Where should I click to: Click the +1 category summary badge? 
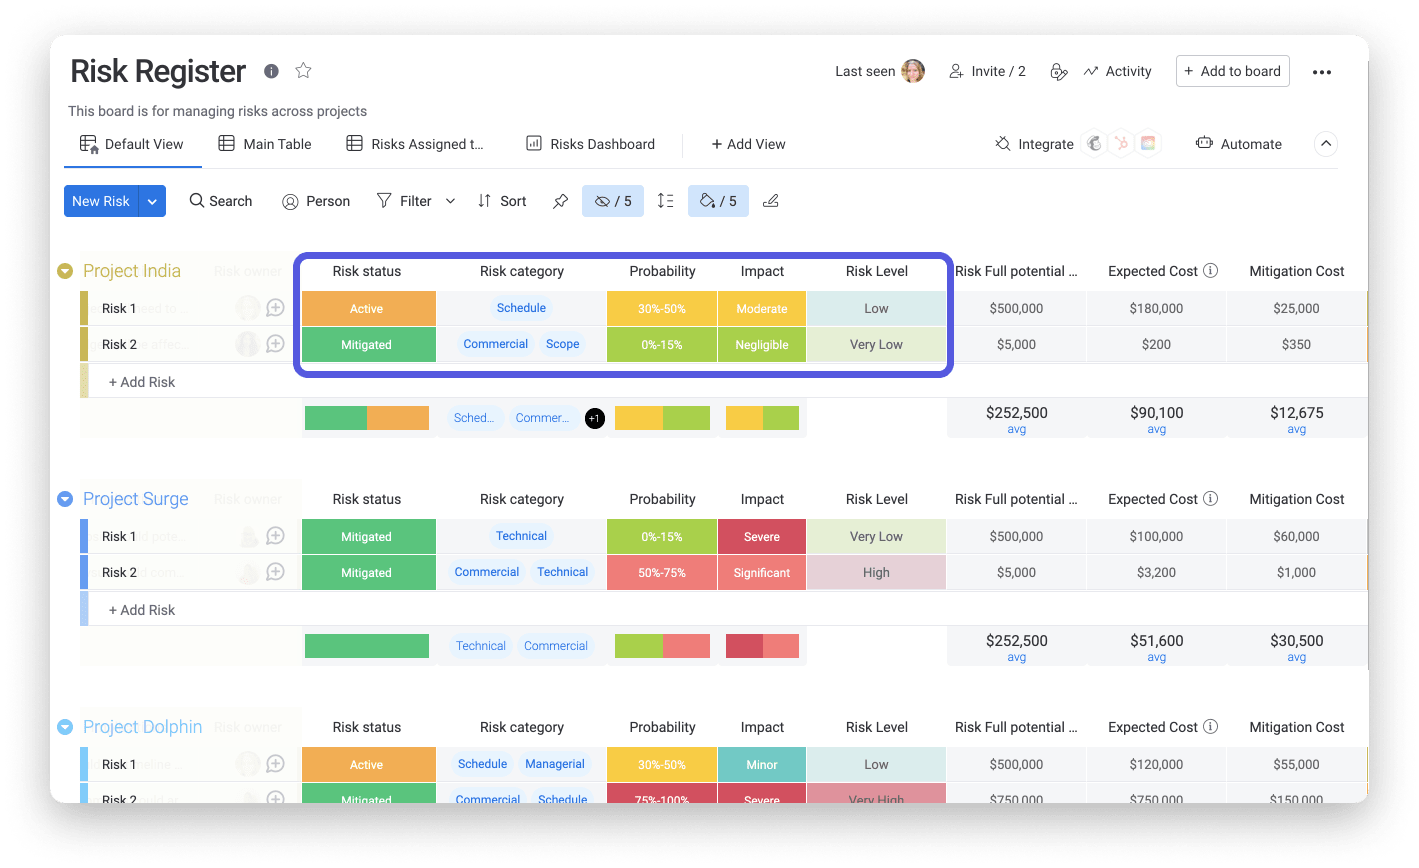point(595,418)
